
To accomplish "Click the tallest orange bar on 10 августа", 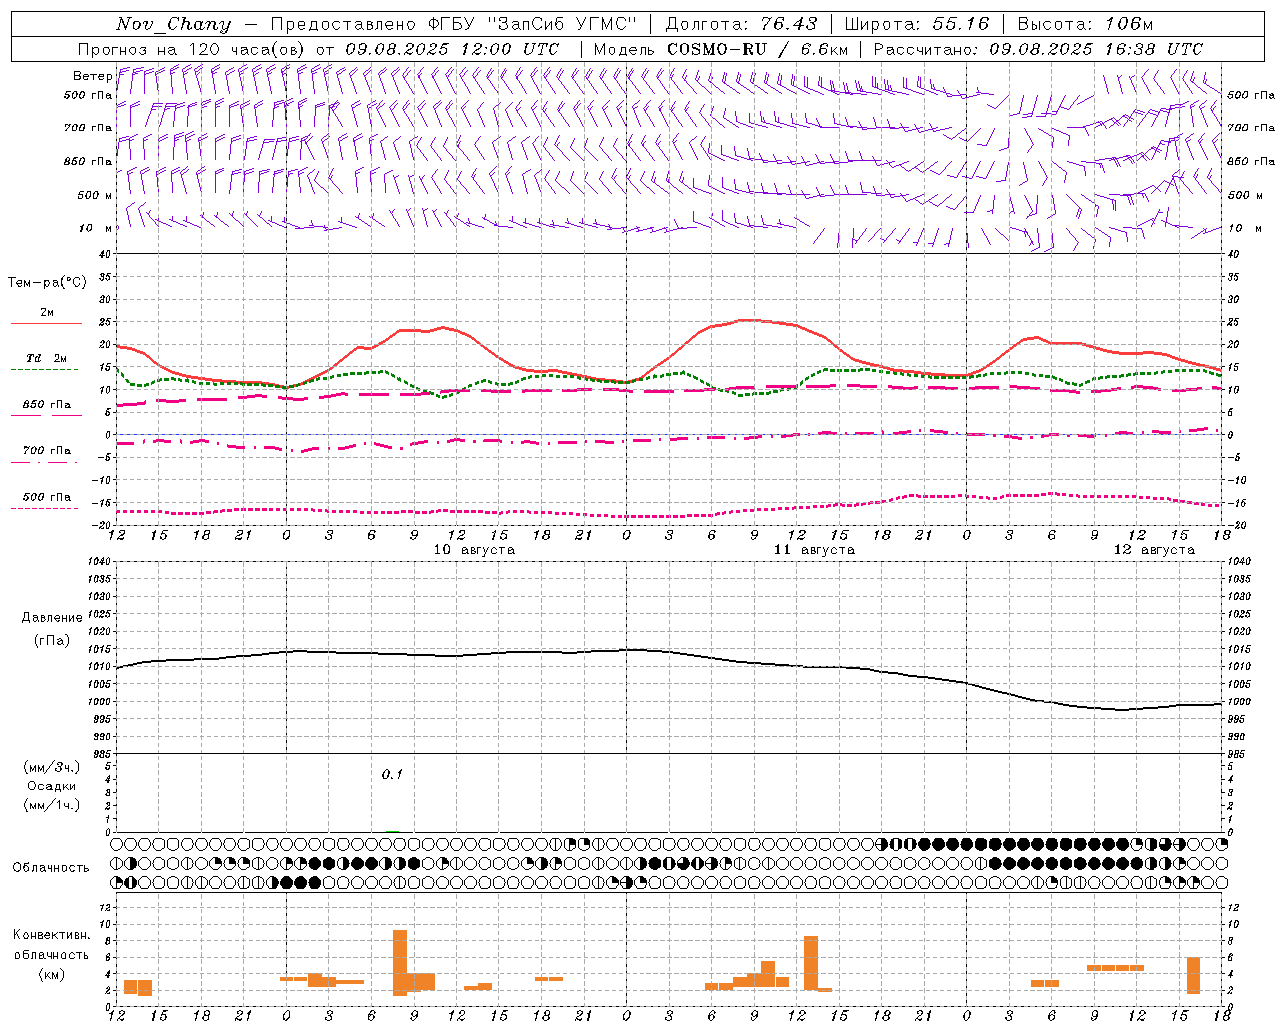I will click(x=400, y=962).
